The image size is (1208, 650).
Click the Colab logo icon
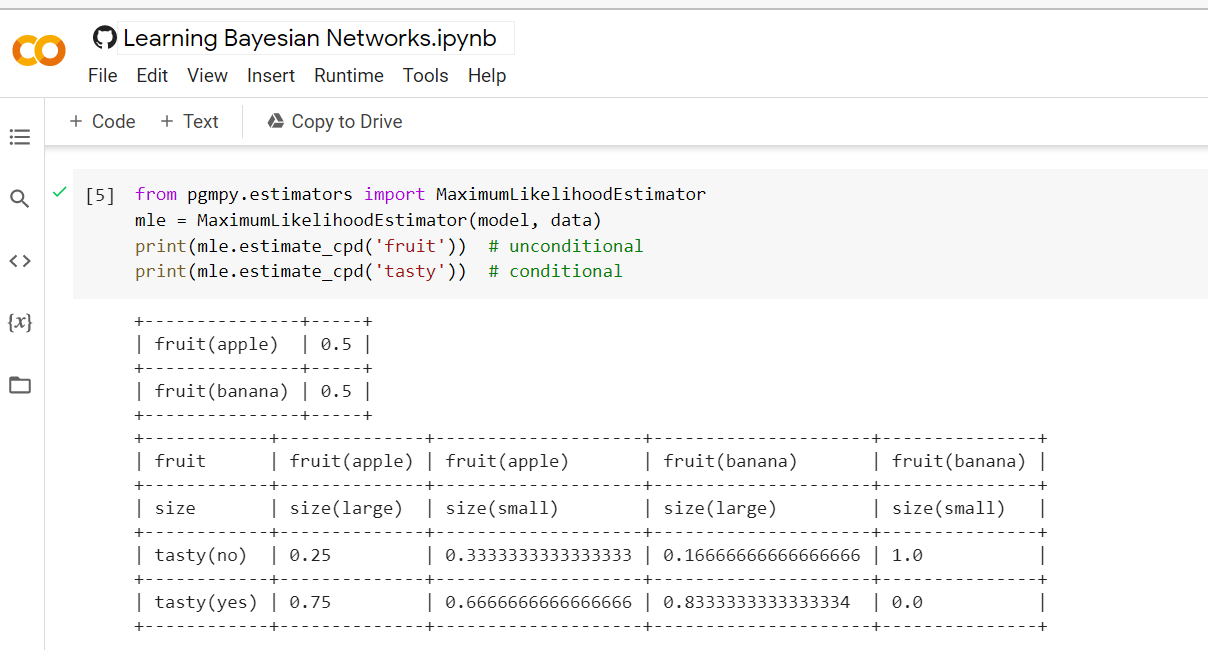(x=39, y=51)
